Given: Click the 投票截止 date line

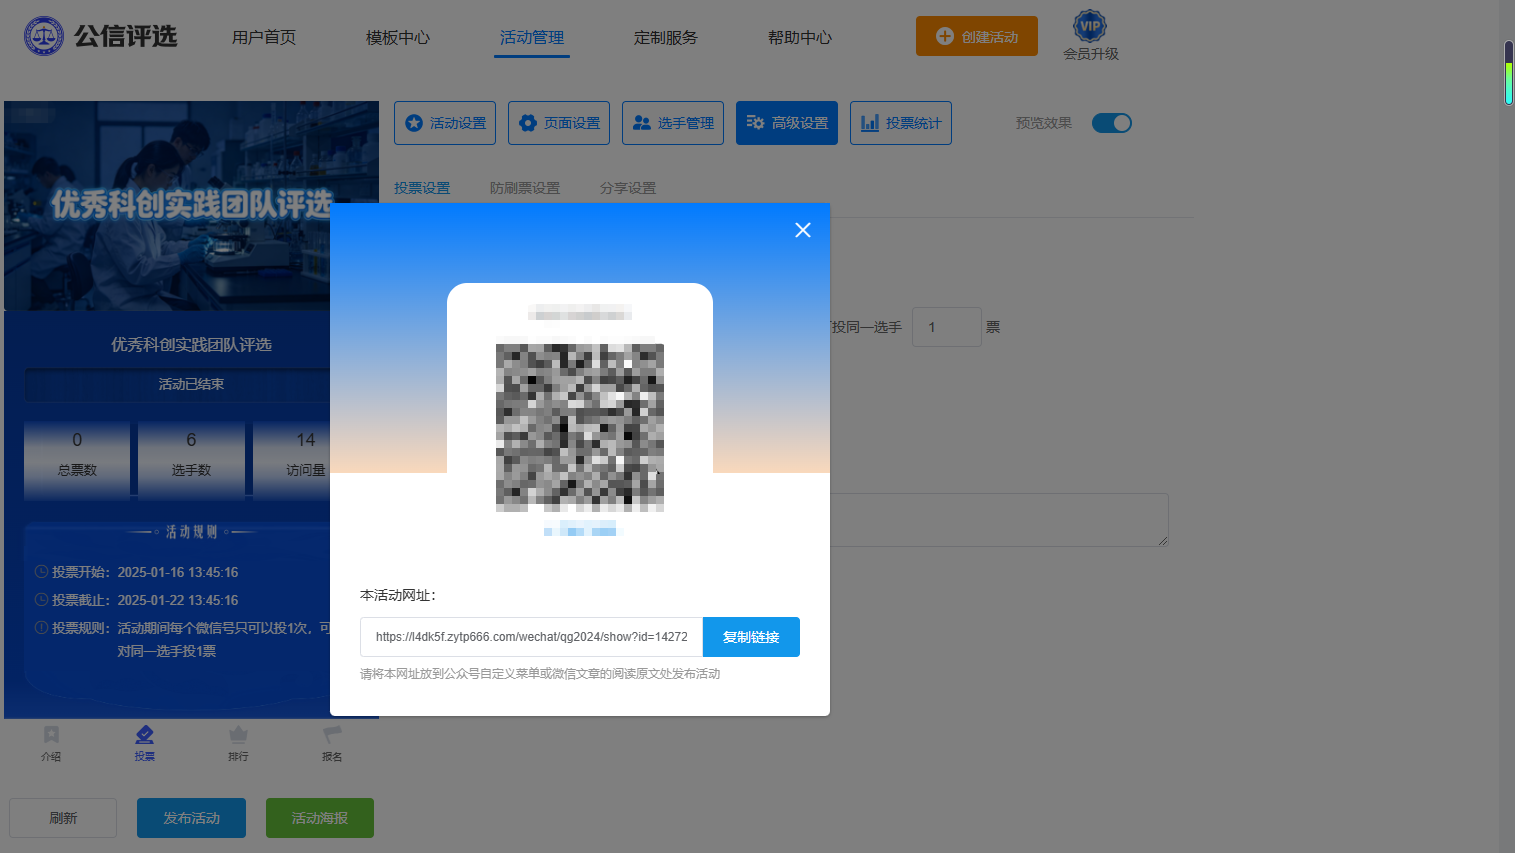Looking at the screenshot, I should coord(136,600).
